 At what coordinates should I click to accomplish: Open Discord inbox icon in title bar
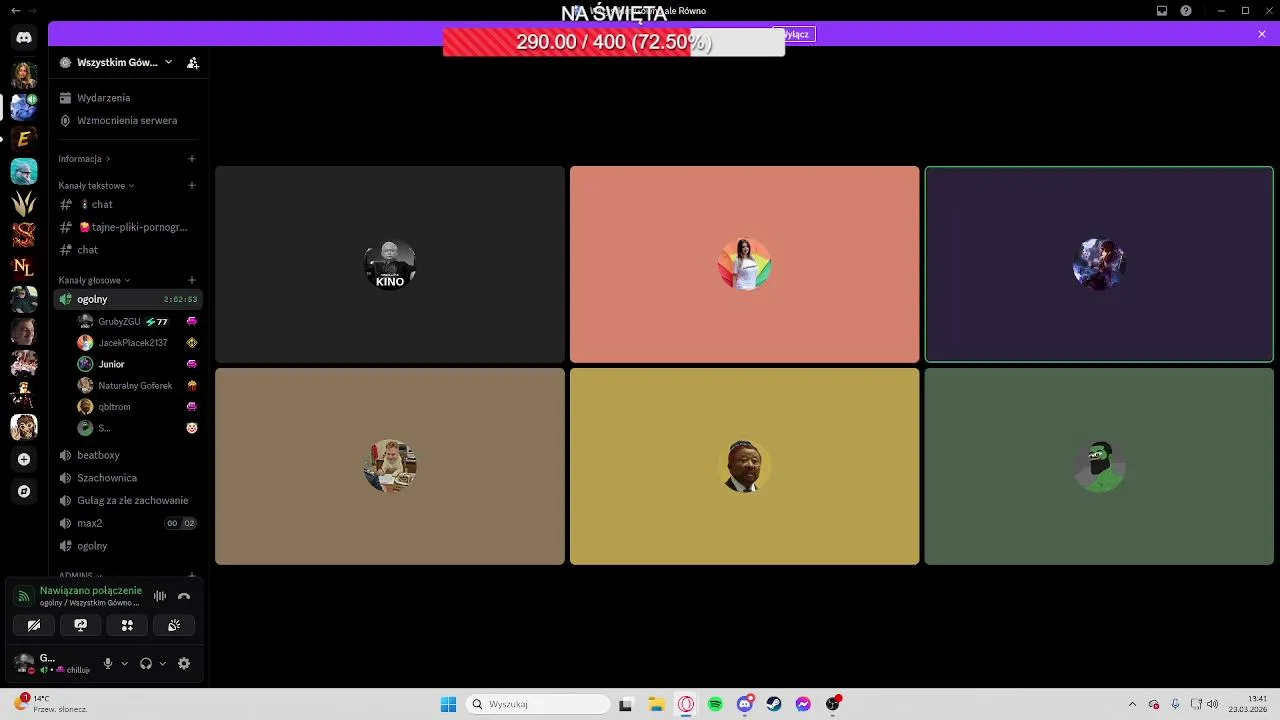coord(1162,10)
